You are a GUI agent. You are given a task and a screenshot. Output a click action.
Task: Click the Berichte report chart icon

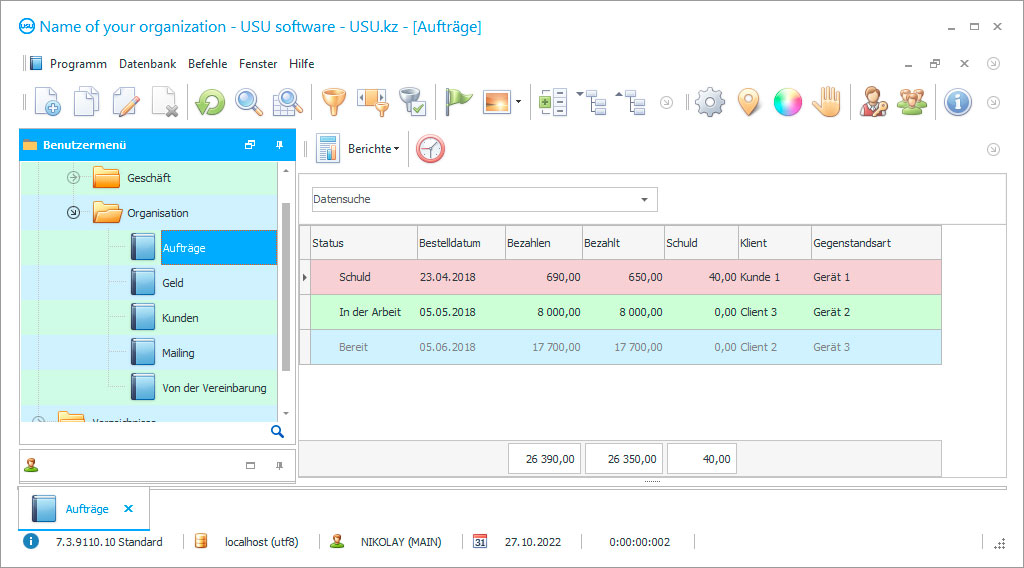[x=328, y=149]
